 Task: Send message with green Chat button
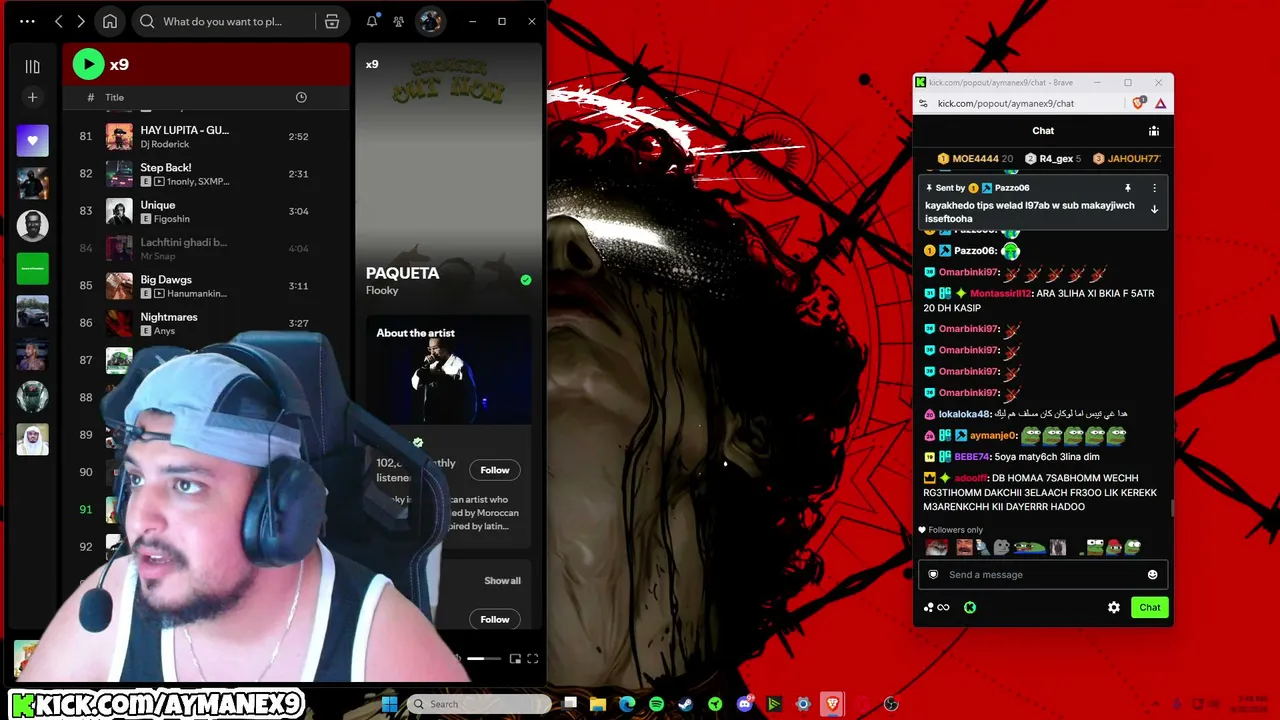coord(1150,607)
